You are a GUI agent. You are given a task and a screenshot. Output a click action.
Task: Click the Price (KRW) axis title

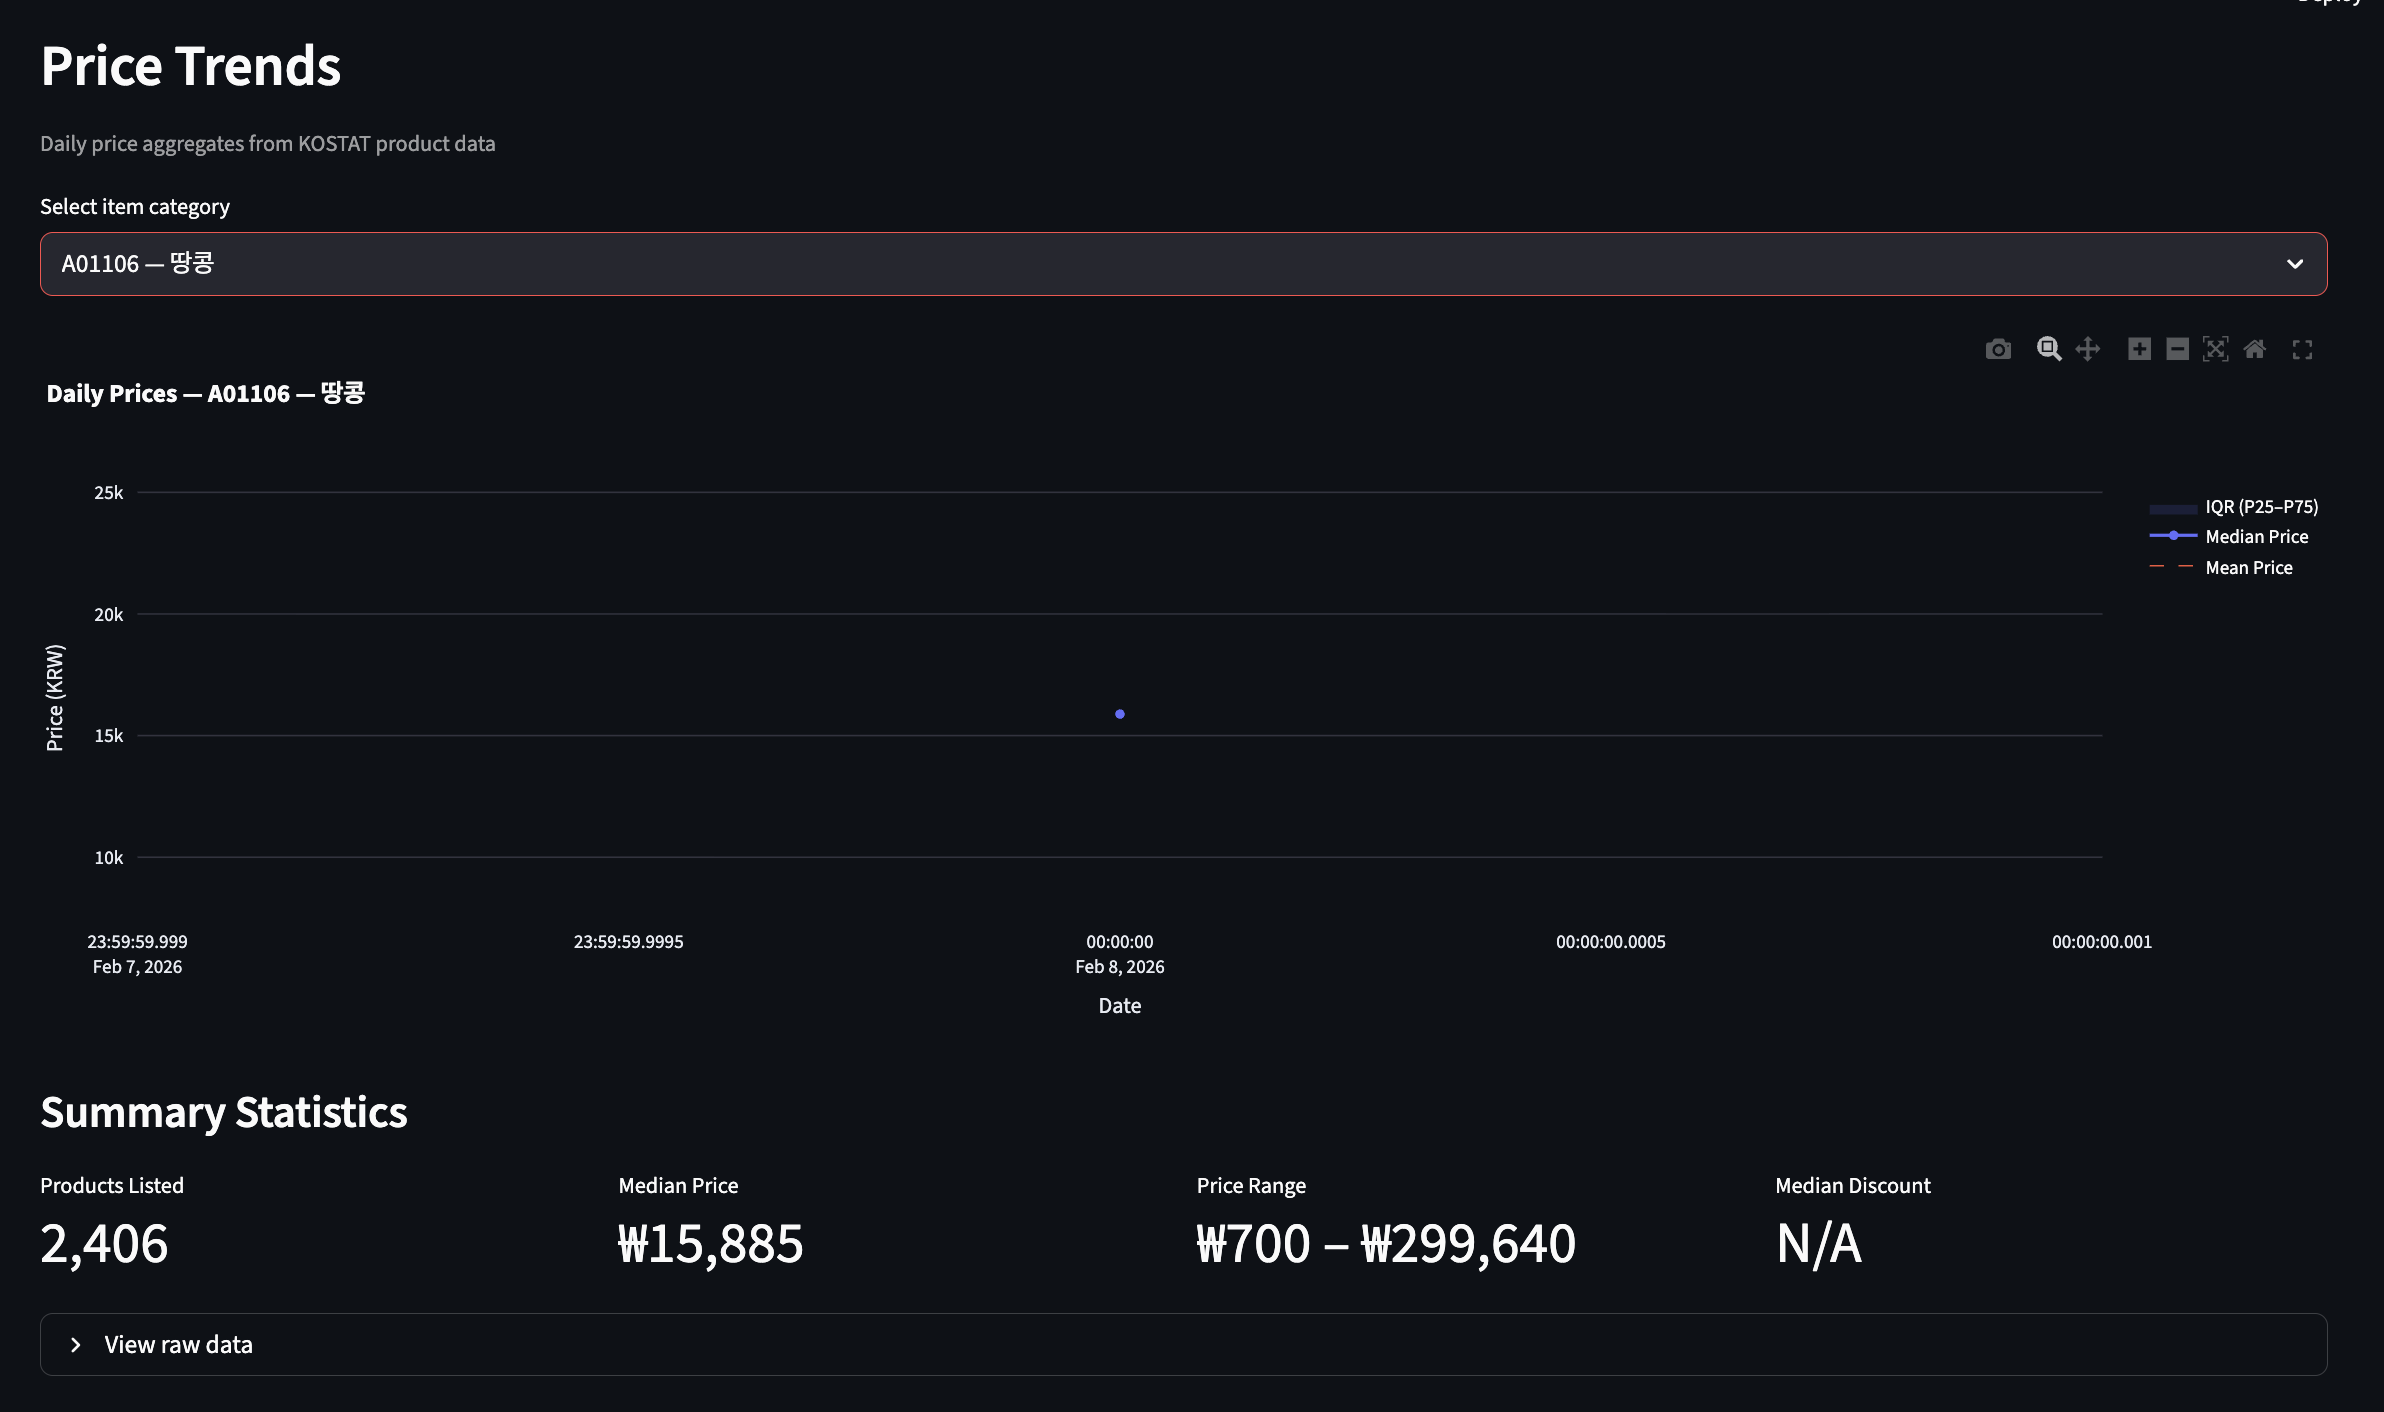coord(54,697)
